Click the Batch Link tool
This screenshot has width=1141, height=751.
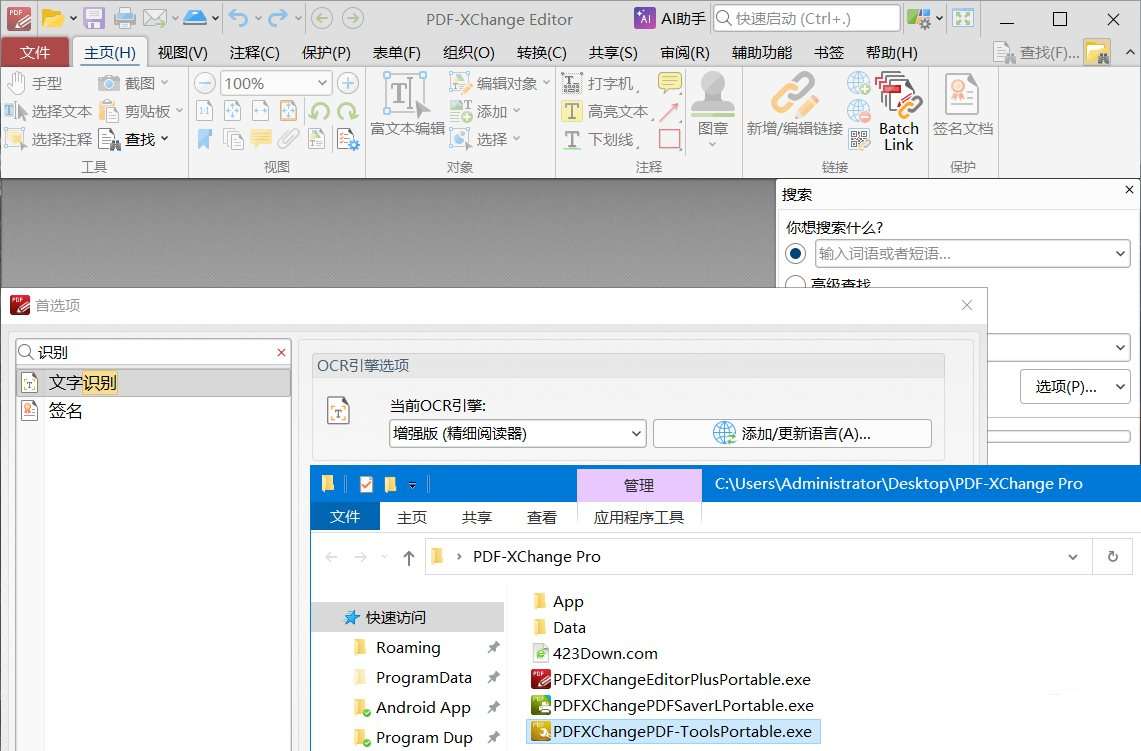(899, 111)
